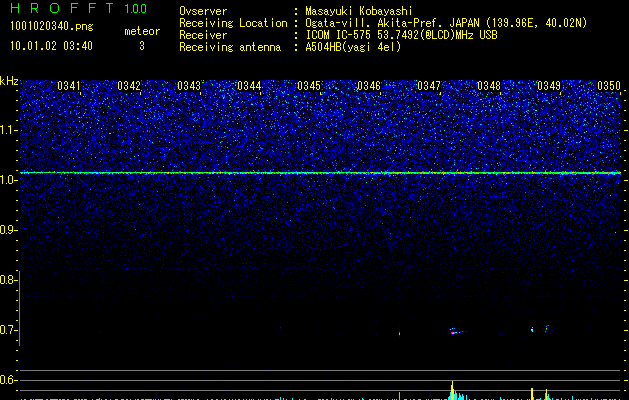Click the bright carrier line near 1.0 kHz

[321, 173]
